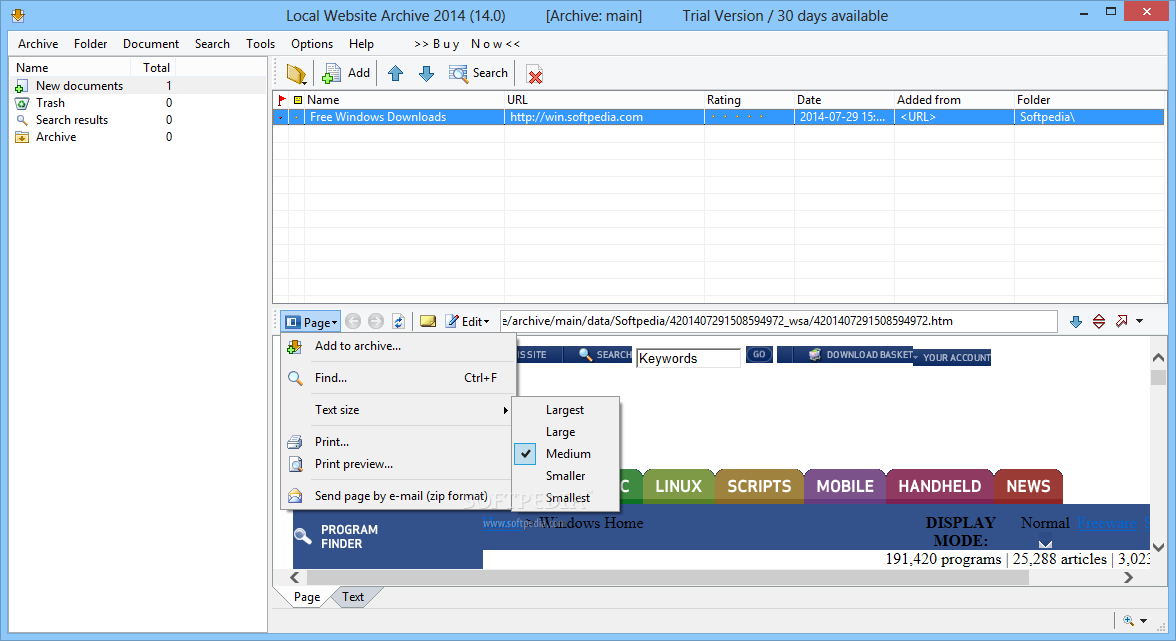Move document down with toolbar blue down arrow
The height and width of the screenshot is (641, 1176).
pos(426,73)
